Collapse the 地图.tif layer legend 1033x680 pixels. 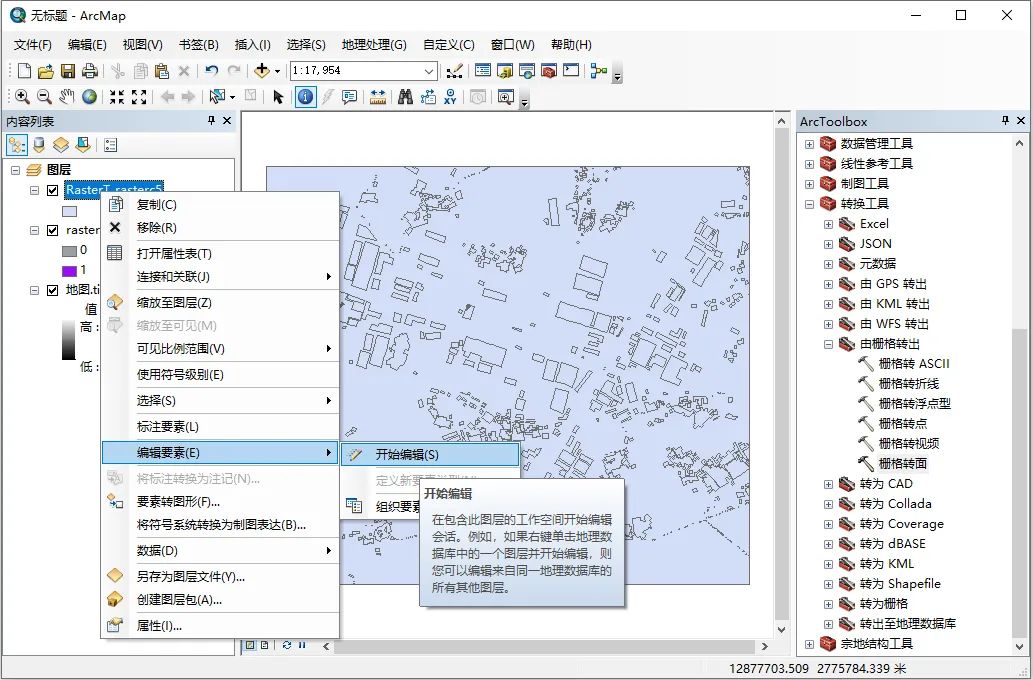click(x=34, y=290)
